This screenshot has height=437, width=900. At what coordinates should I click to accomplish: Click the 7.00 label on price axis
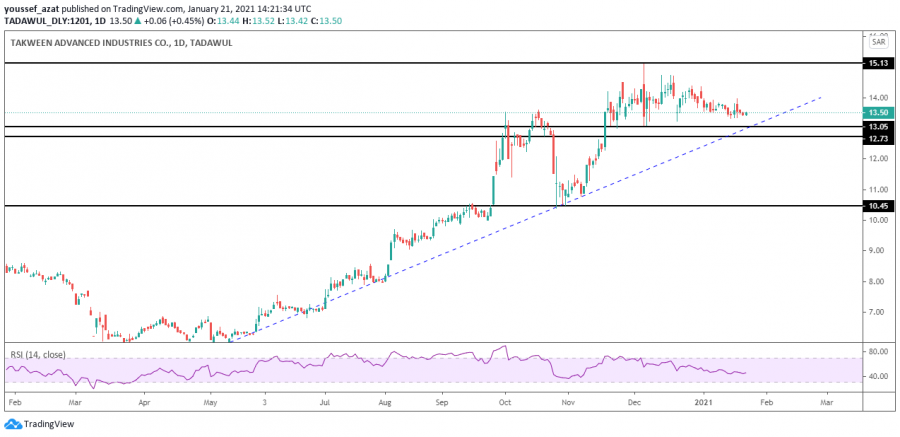pos(876,312)
